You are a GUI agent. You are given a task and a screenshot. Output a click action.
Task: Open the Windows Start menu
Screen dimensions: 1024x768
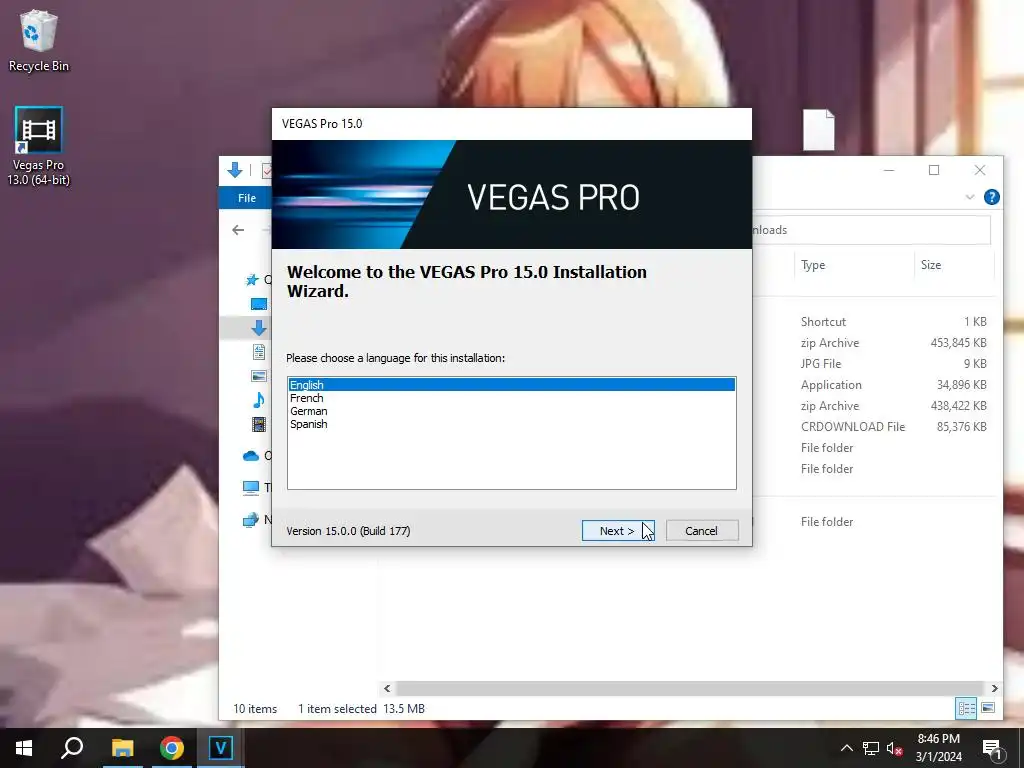(24, 748)
